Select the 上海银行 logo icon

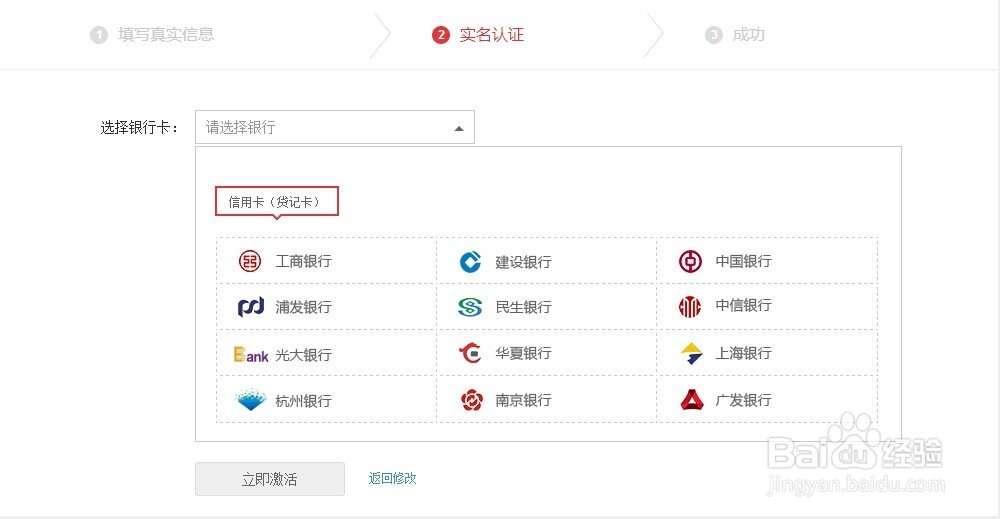click(x=691, y=353)
